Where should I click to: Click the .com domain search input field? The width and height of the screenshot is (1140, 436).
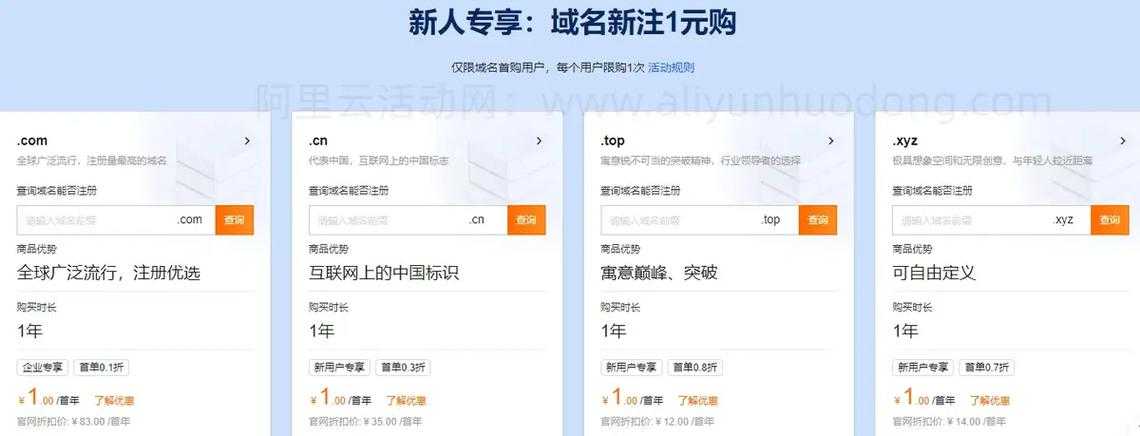116,219
